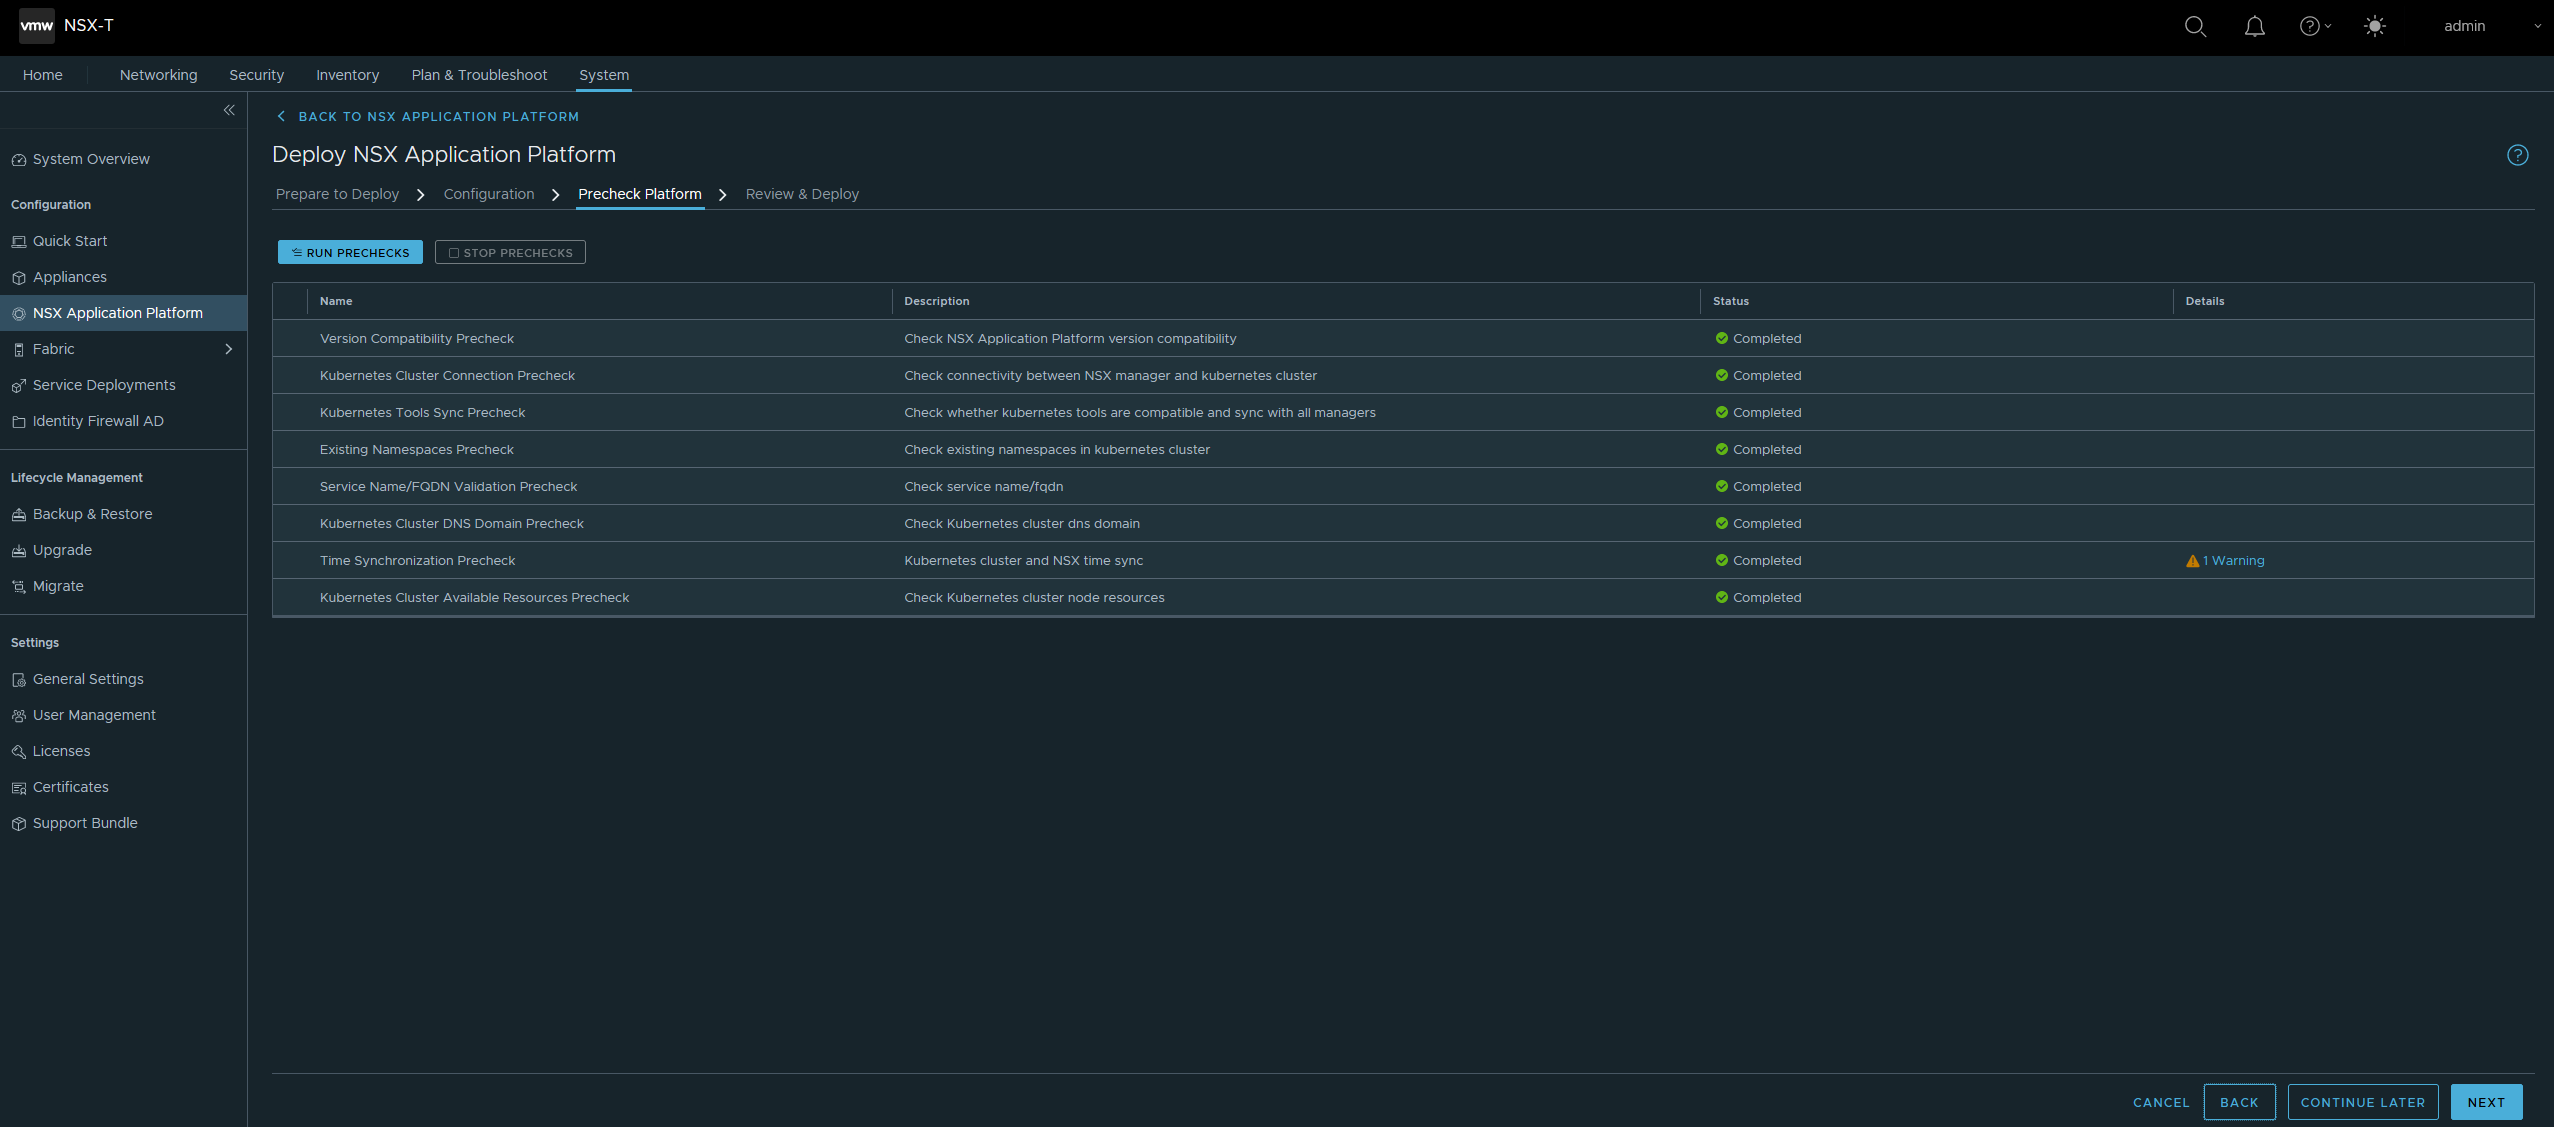Screen dimensions: 2554x1127
Task: Select the System tab
Action: tap(604, 75)
